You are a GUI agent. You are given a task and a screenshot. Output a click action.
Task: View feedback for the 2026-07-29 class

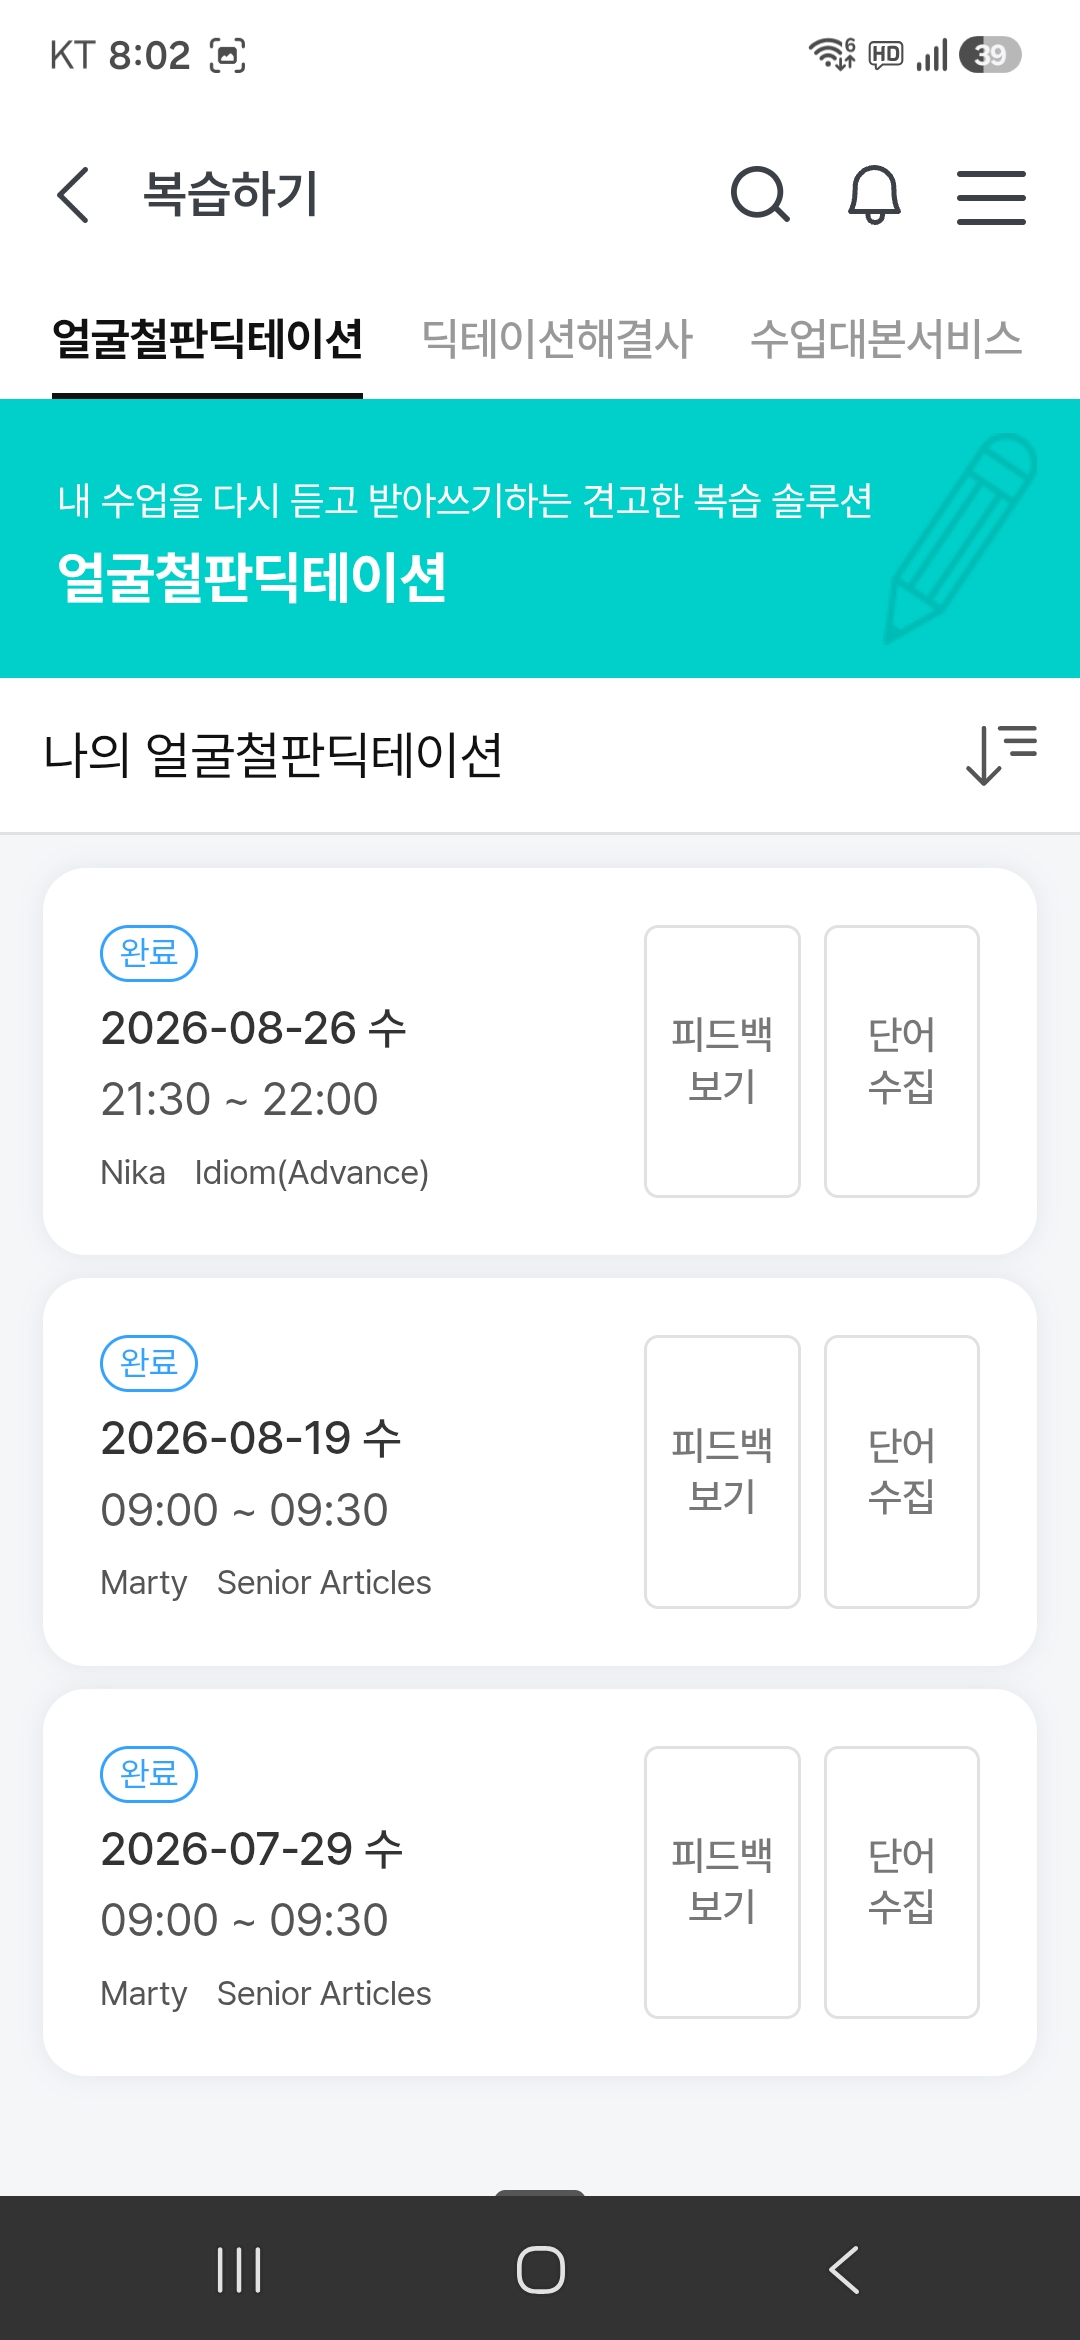[722, 1882]
